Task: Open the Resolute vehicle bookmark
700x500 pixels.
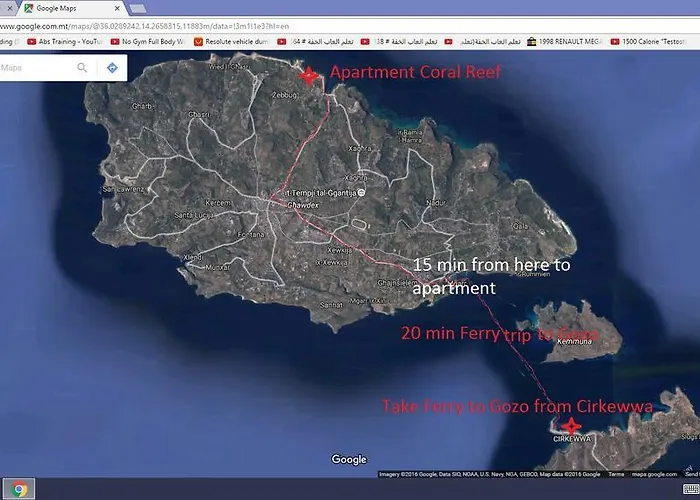Action: [232, 42]
